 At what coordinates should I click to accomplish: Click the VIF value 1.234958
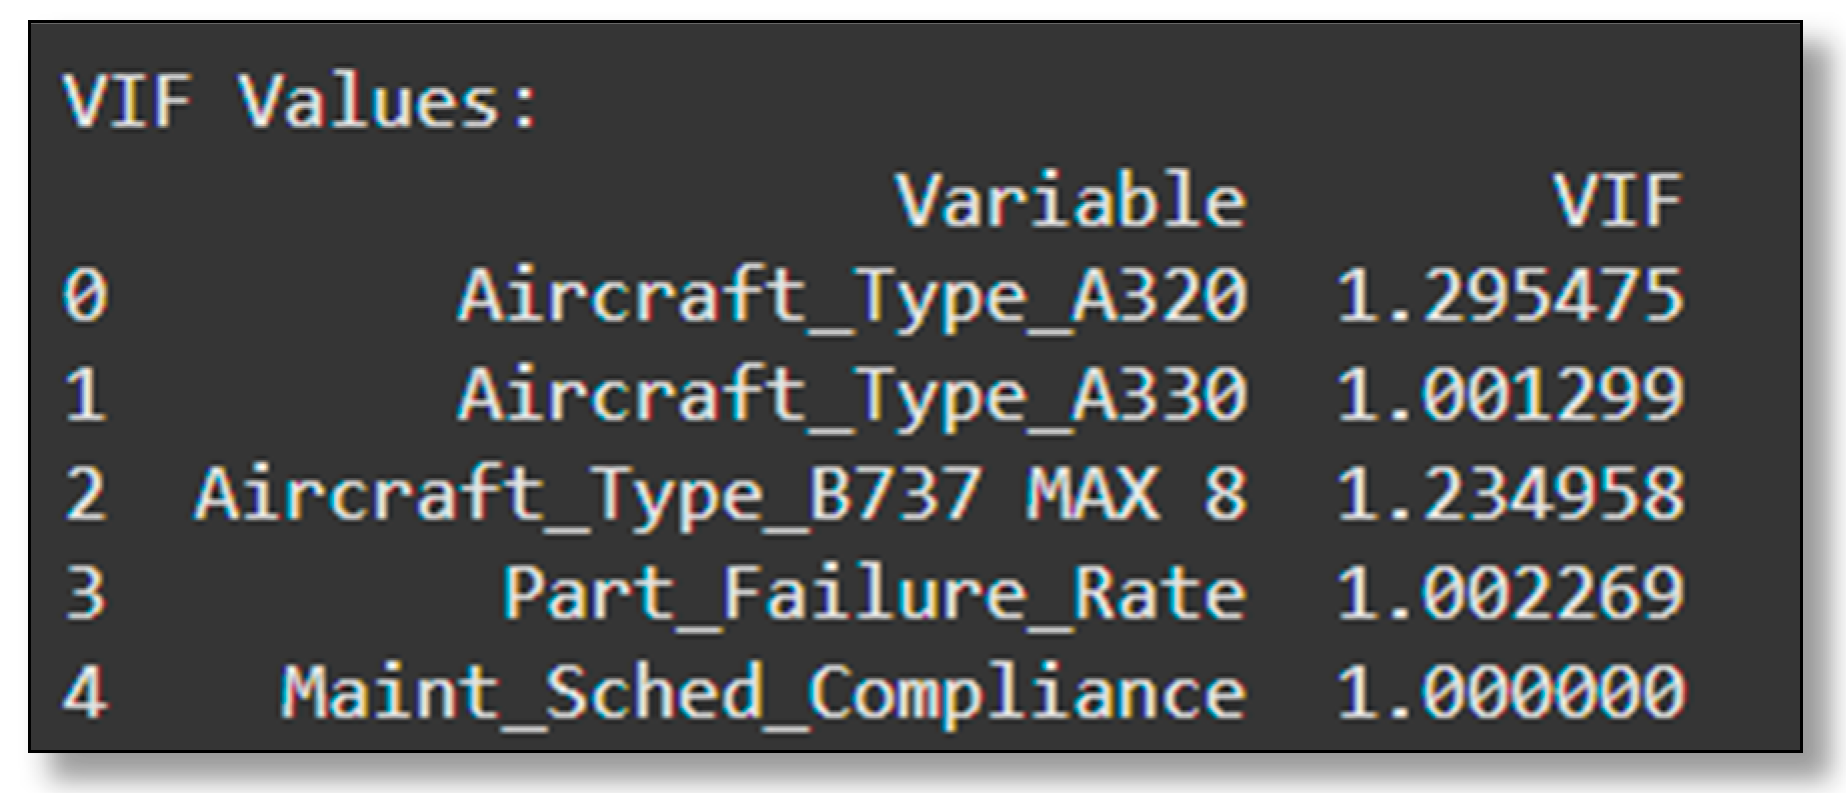click(1509, 494)
